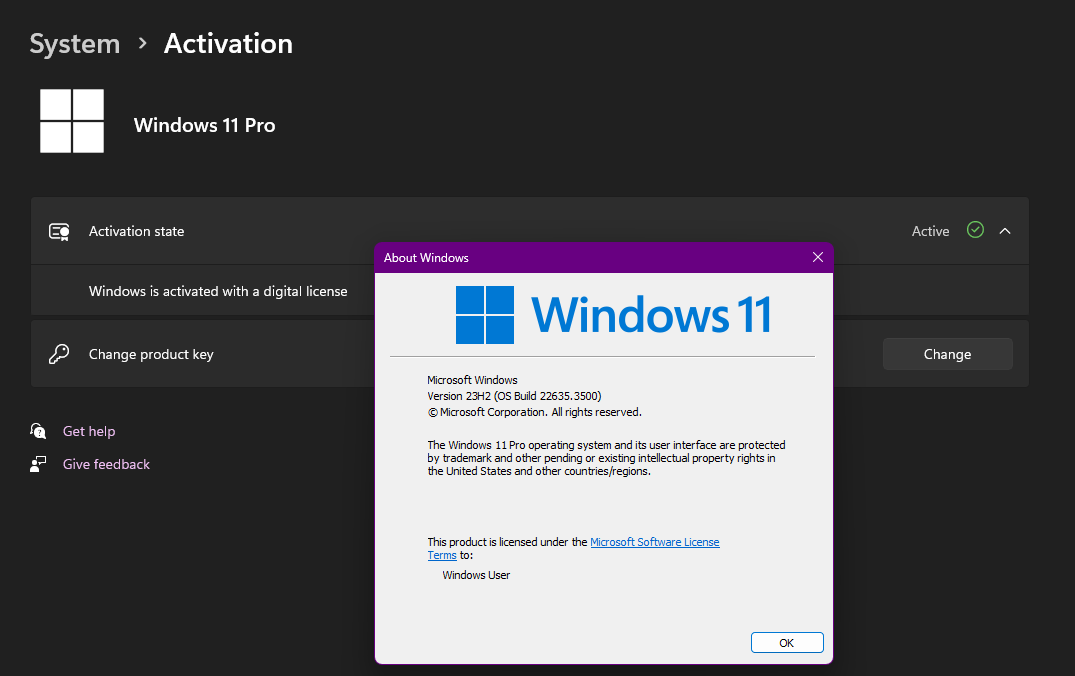Collapse the Activation state section chevron
This screenshot has height=676, width=1075.
click(x=1005, y=231)
